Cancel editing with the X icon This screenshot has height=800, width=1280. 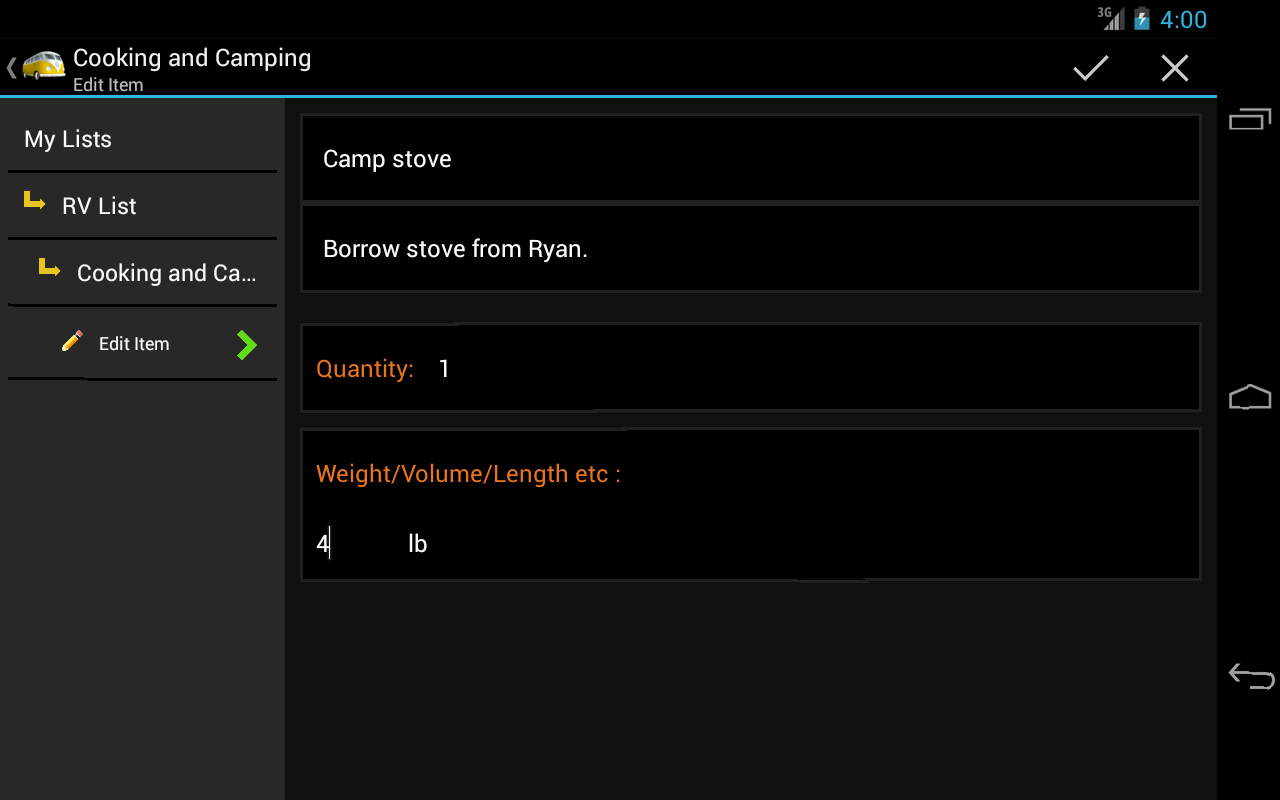tap(1174, 67)
